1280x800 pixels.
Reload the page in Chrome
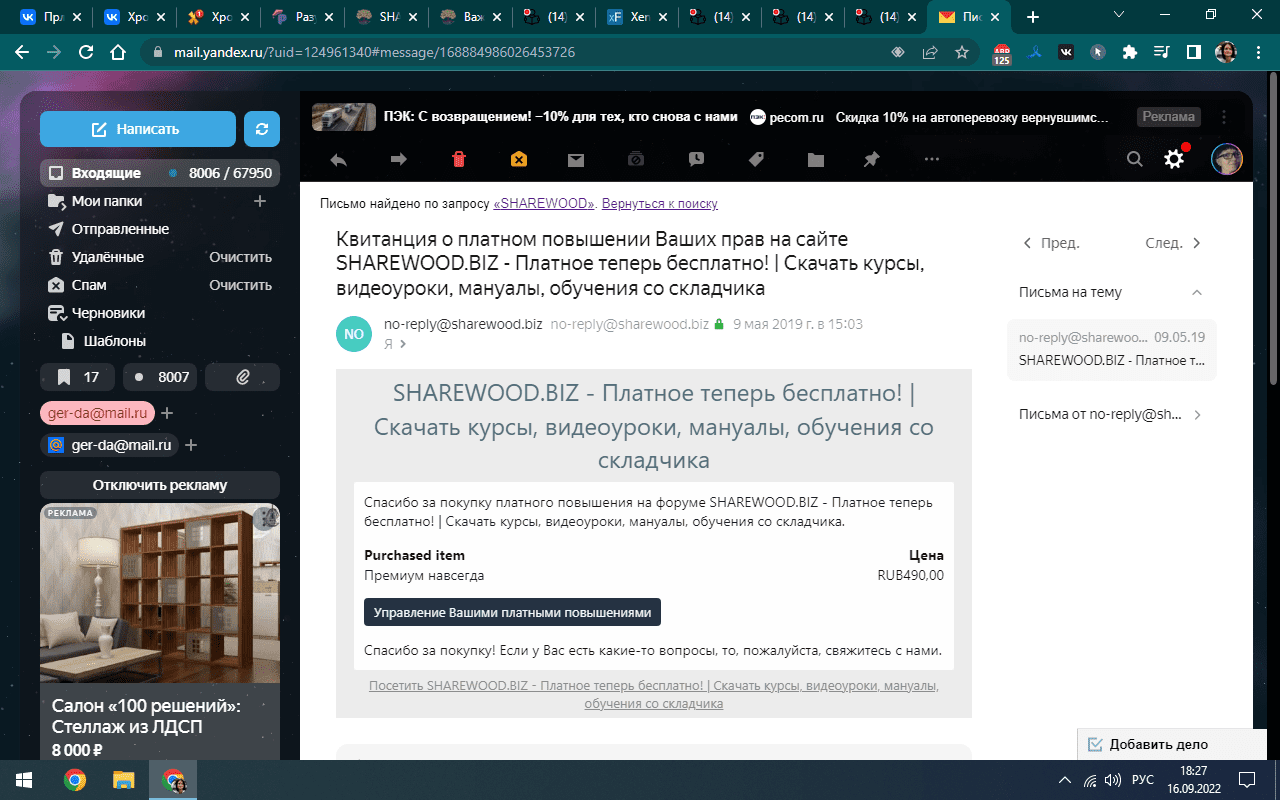(86, 52)
